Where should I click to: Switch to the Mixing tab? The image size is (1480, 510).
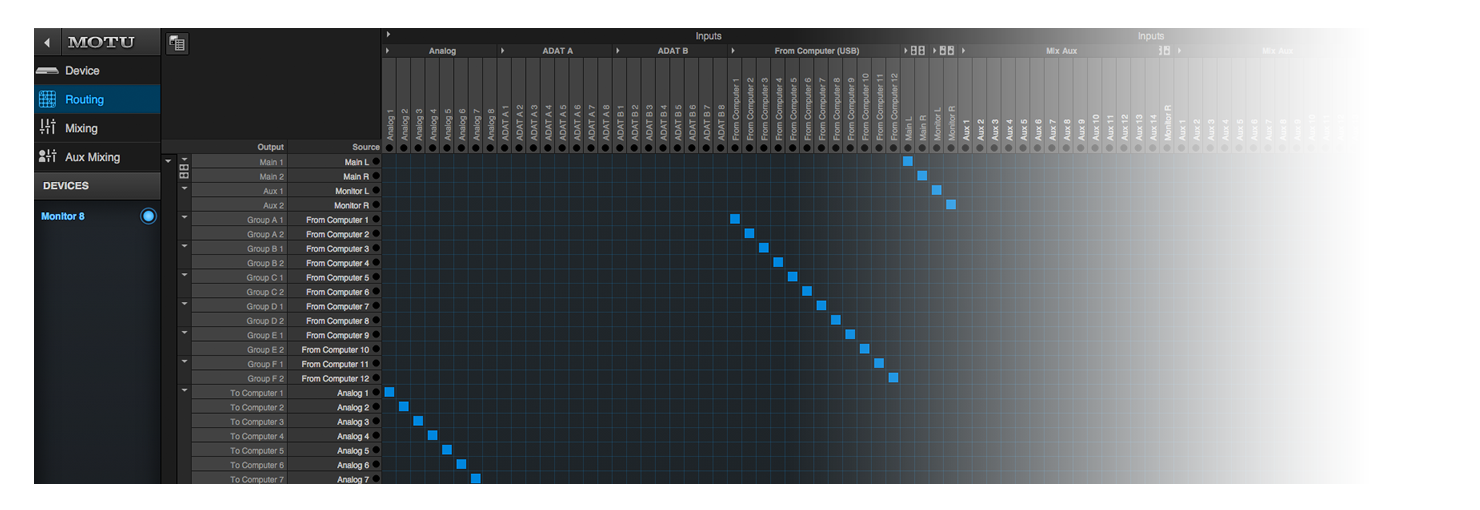click(x=81, y=128)
